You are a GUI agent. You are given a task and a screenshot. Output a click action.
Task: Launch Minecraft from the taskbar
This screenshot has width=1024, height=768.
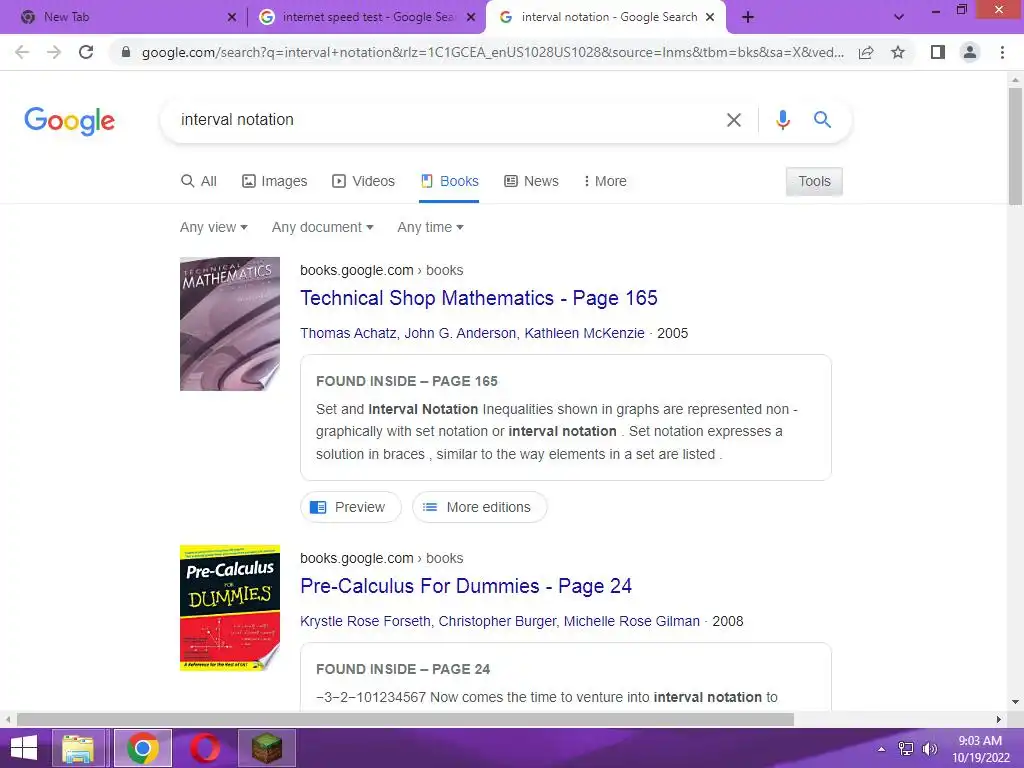click(x=267, y=748)
